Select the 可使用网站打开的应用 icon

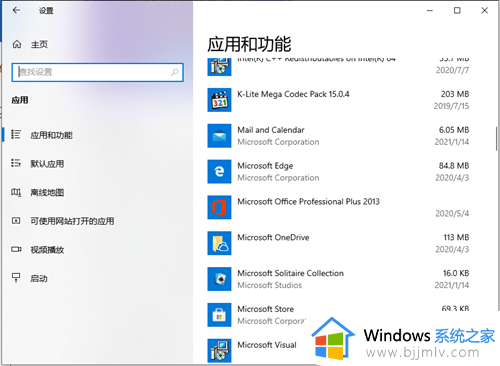pos(16,221)
